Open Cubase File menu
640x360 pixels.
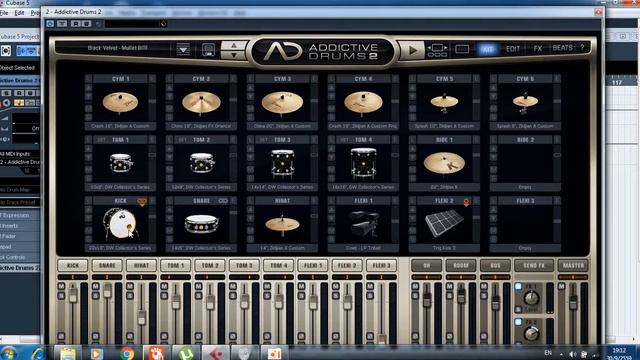pyautogui.click(x=4, y=13)
